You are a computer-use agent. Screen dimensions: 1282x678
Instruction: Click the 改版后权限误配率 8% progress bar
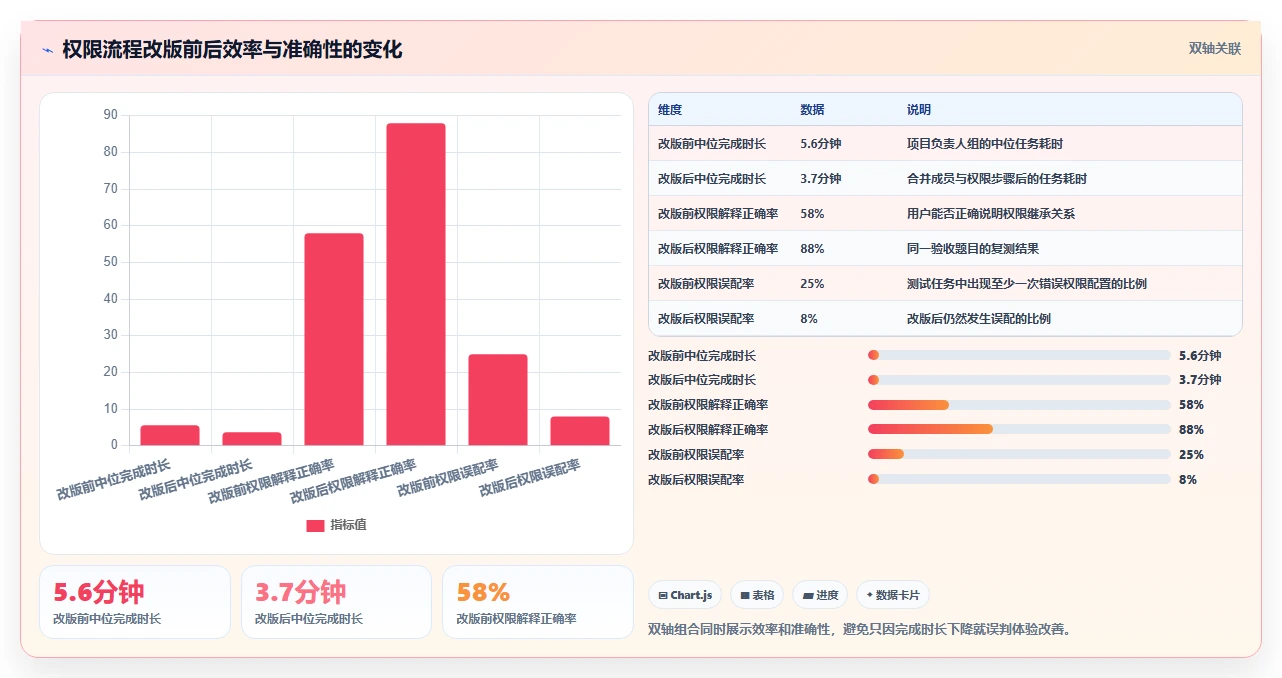coord(1019,480)
